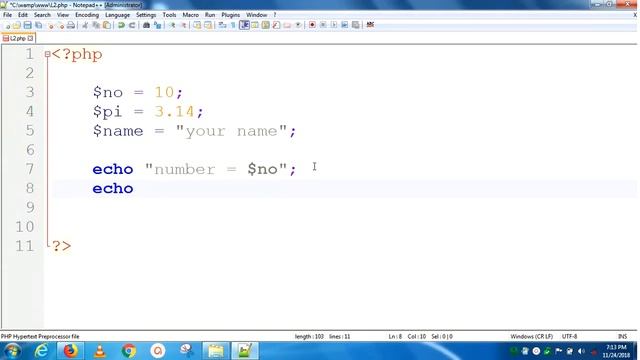Open the Search menu
The height and width of the screenshot is (360, 640).
[x=42, y=15]
